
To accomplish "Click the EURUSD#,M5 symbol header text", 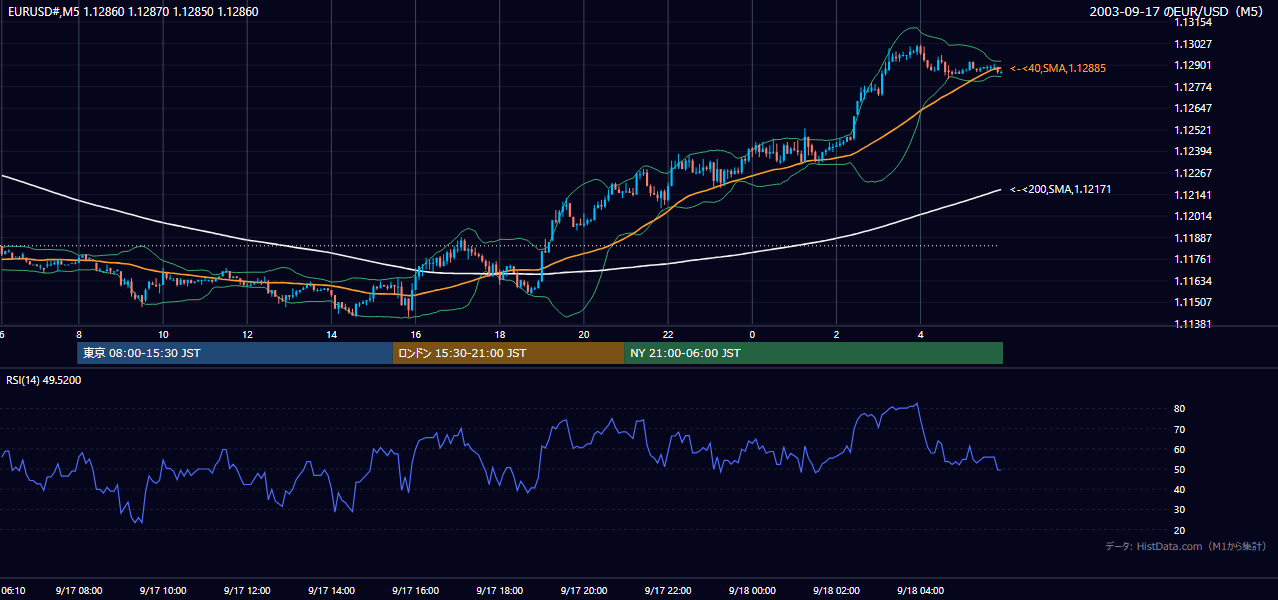I will coord(131,12).
